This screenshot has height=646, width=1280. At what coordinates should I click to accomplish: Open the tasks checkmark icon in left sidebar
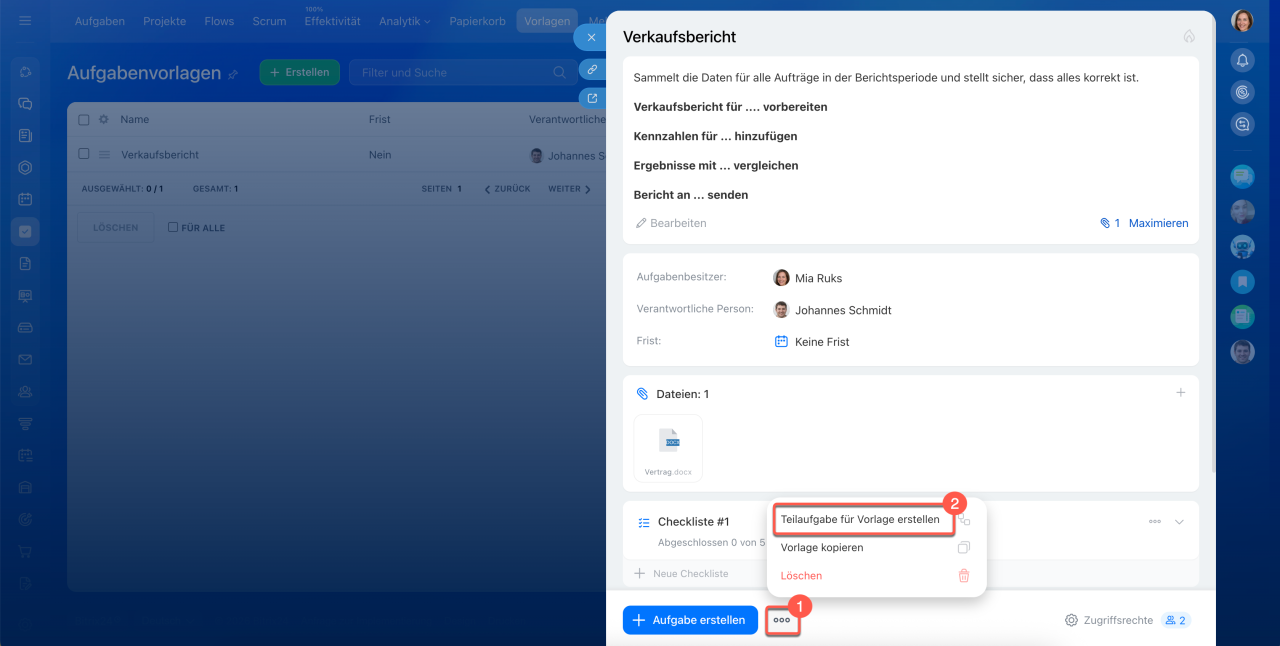click(25, 231)
